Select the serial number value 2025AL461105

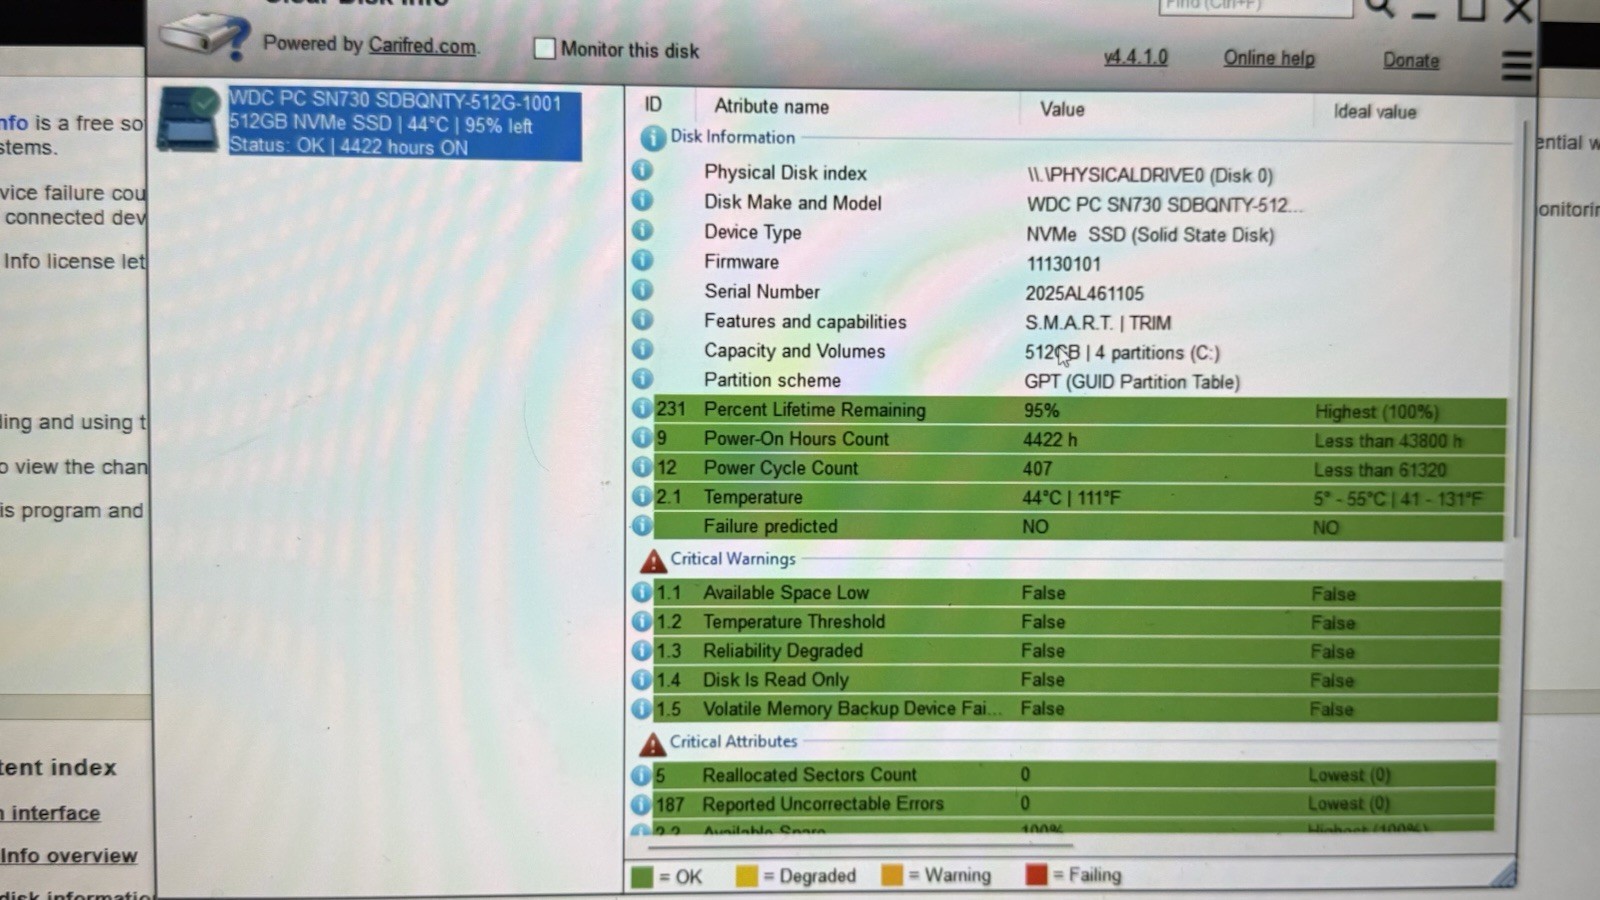[x=1084, y=293]
